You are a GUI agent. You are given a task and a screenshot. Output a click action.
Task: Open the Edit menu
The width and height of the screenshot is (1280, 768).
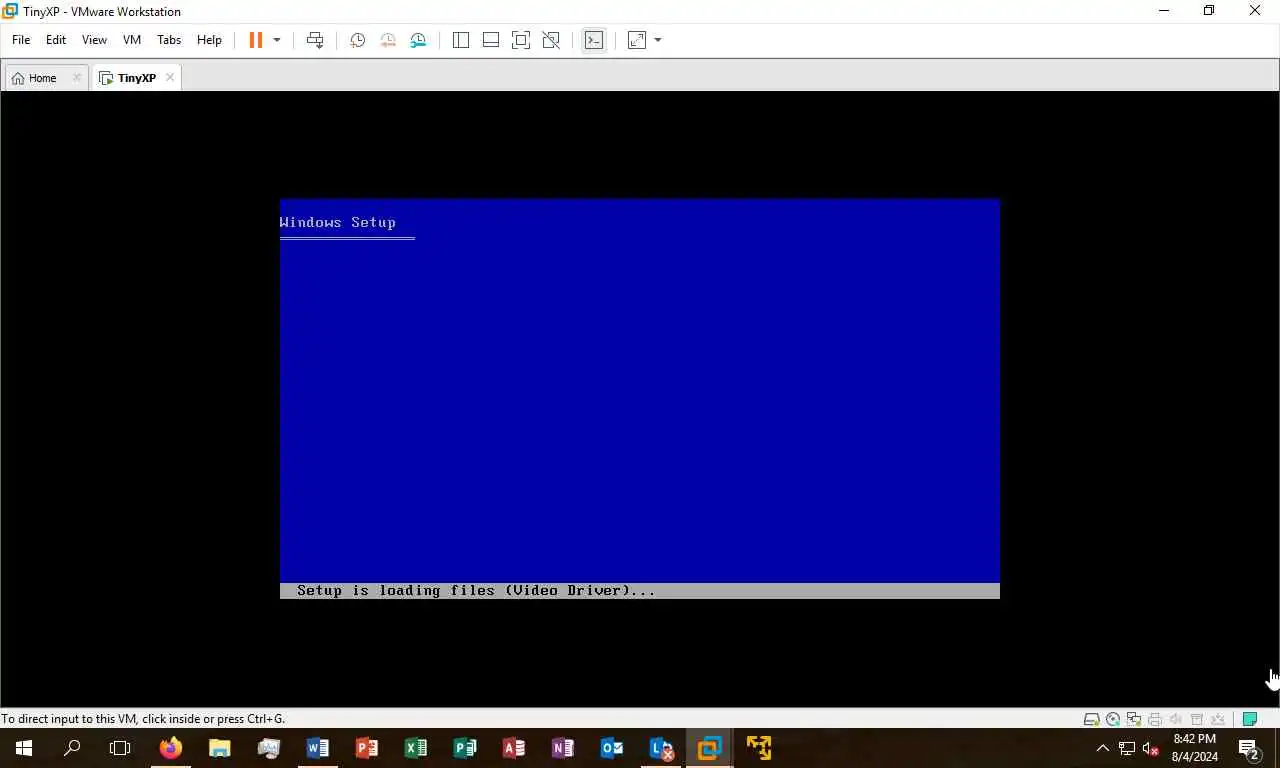tap(56, 40)
